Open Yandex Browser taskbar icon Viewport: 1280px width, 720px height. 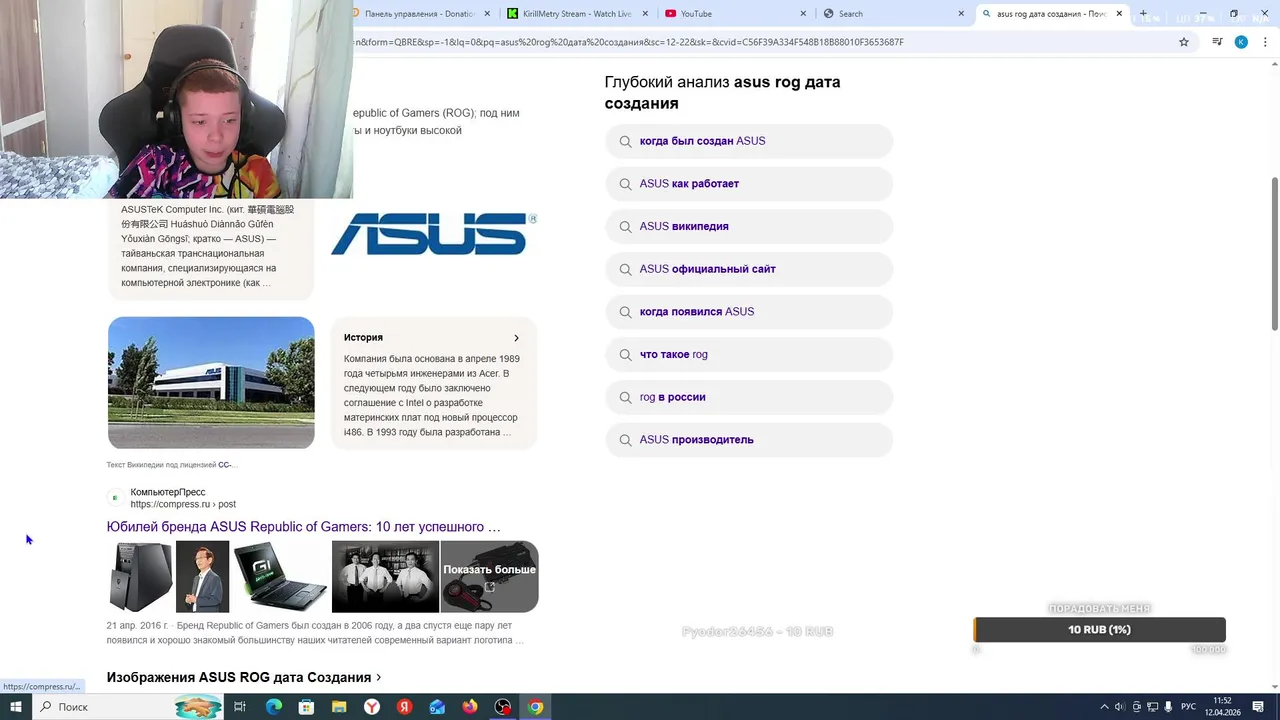[x=372, y=707]
